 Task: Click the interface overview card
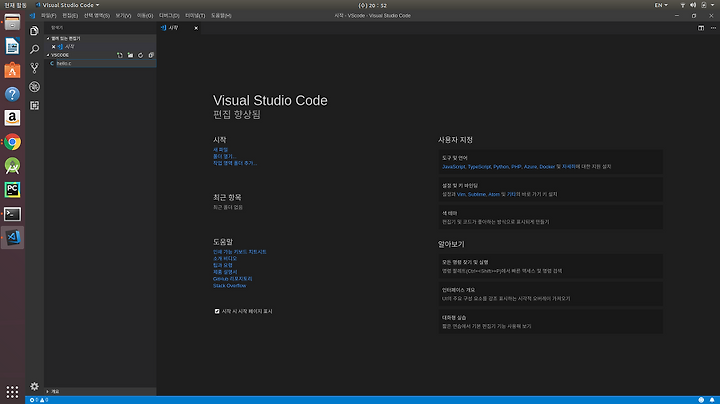click(x=551, y=294)
